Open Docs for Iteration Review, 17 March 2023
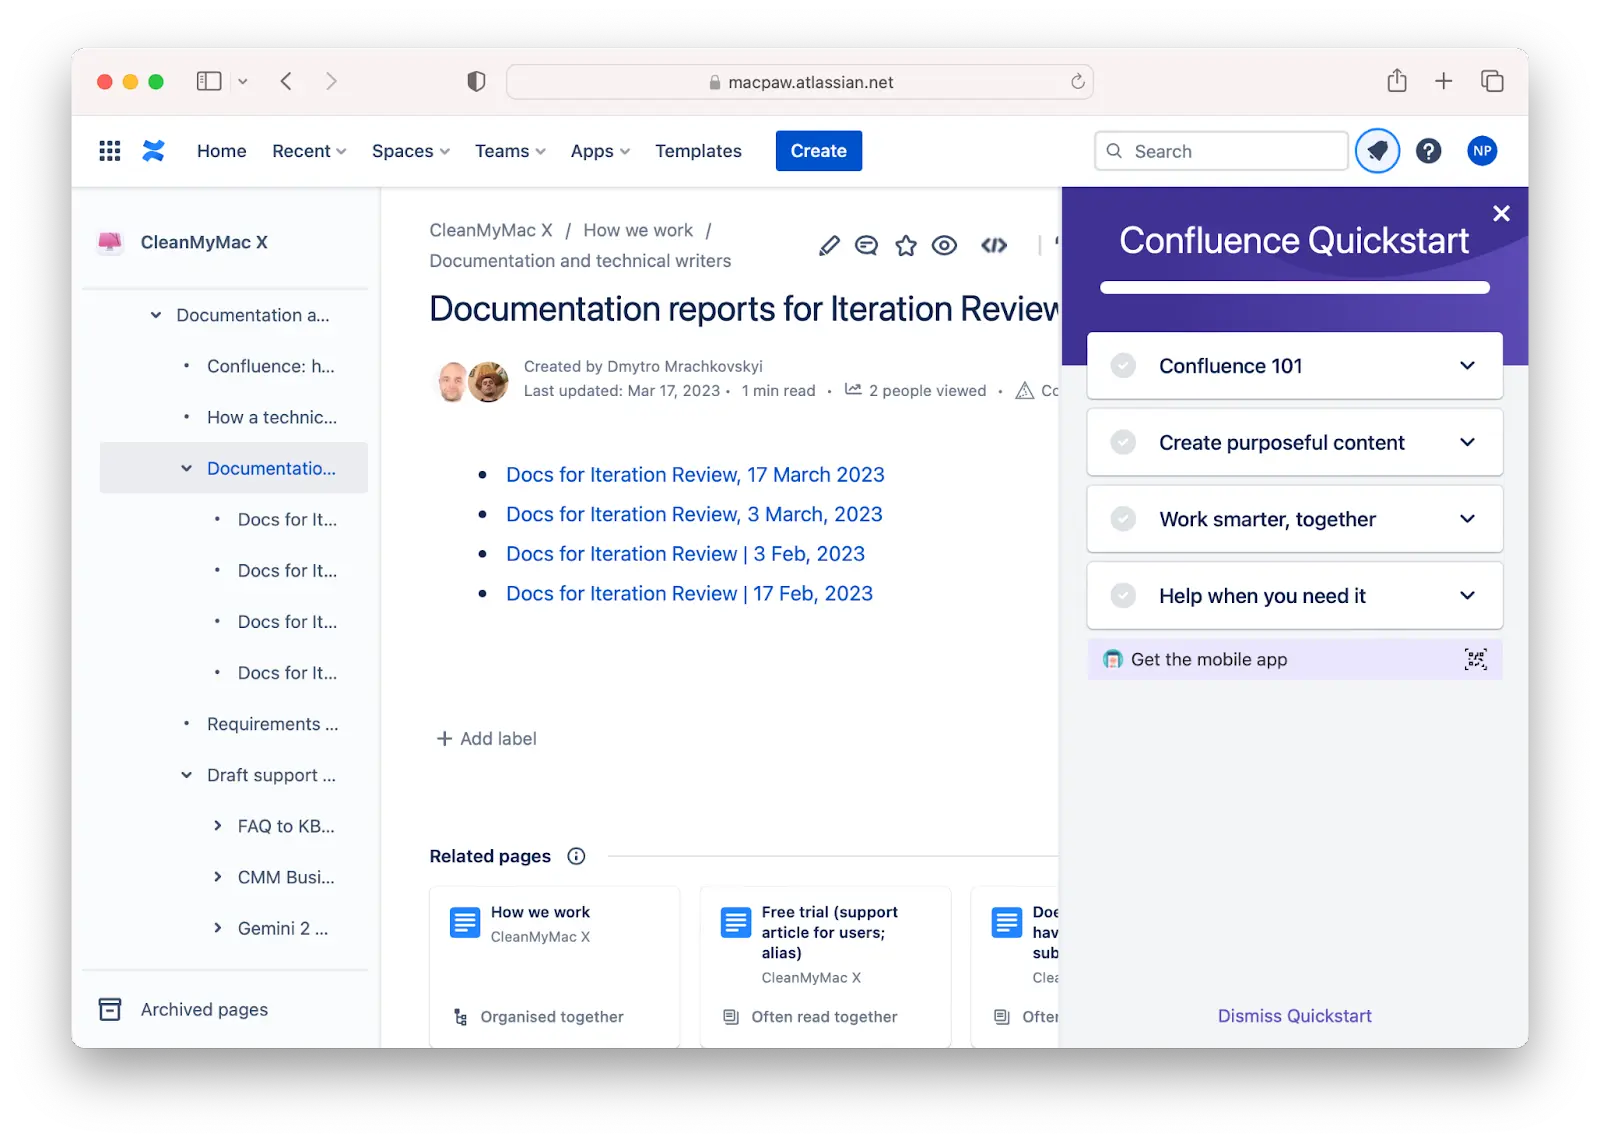The image size is (1600, 1142). point(695,475)
